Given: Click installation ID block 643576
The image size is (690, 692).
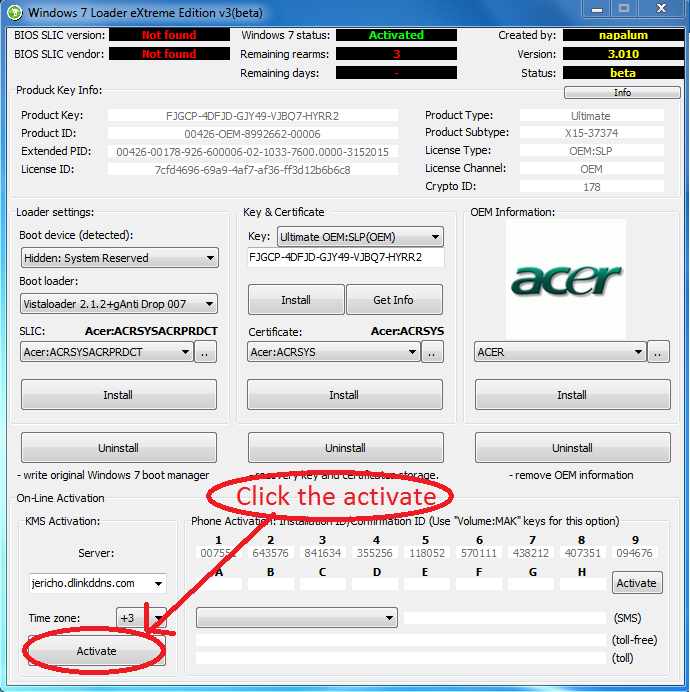Looking at the screenshot, I should coord(271,553).
